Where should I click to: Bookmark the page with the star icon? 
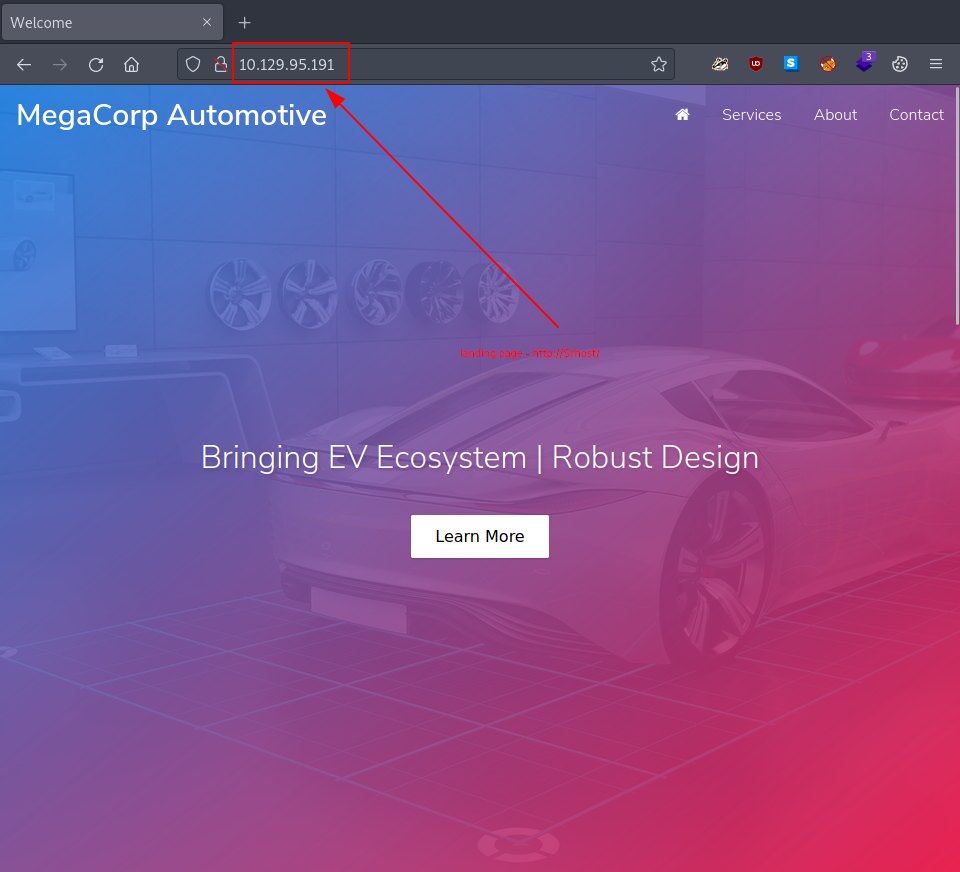click(x=659, y=64)
